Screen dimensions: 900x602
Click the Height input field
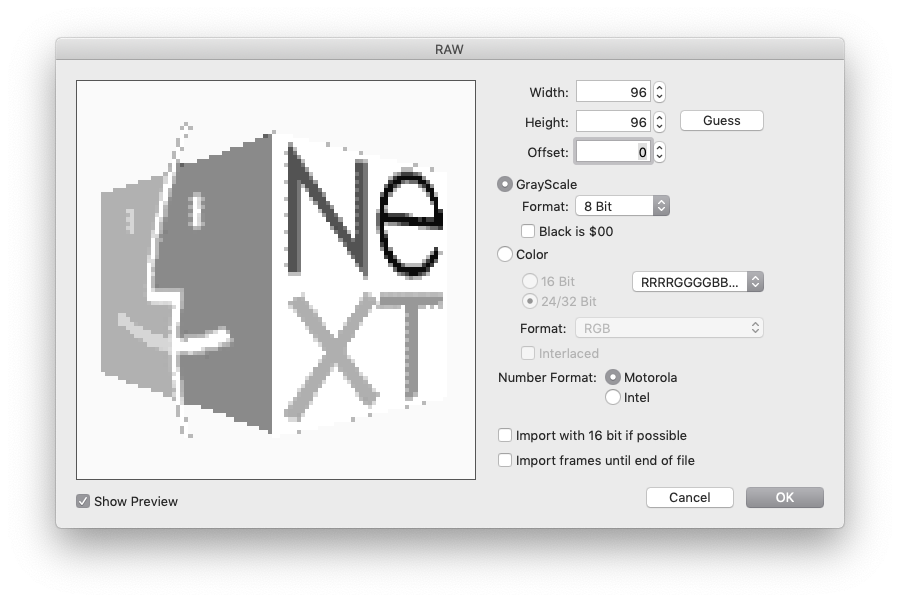tap(613, 122)
